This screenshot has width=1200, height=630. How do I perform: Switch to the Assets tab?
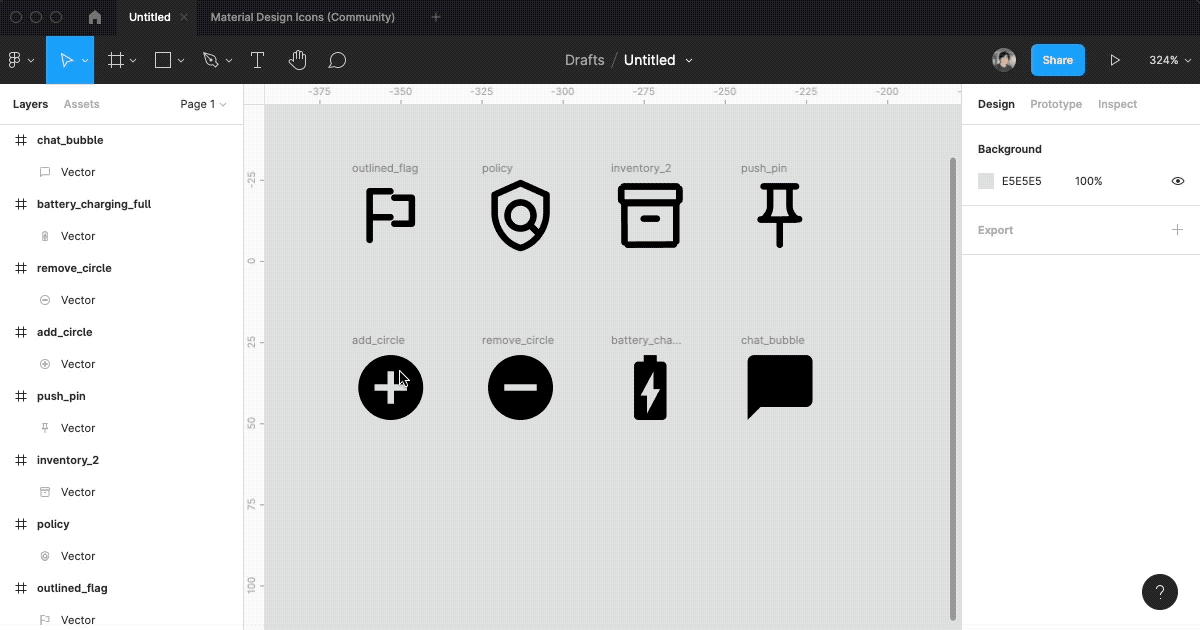(82, 104)
